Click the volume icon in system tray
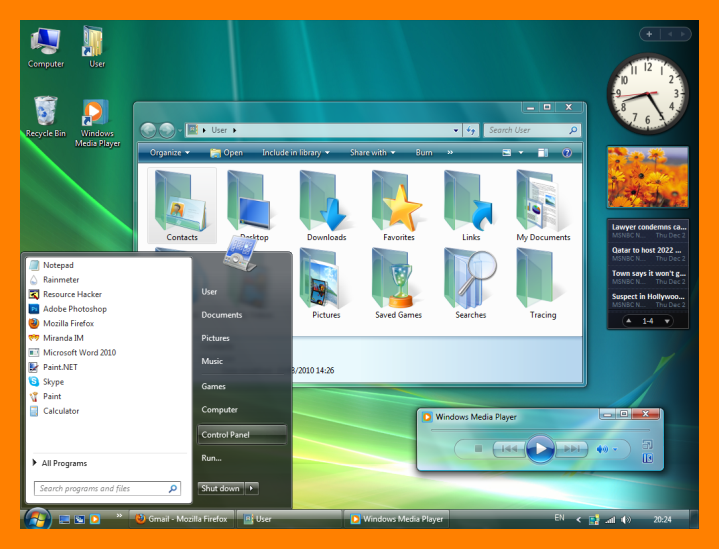Image resolution: width=719 pixels, height=549 pixels. click(x=626, y=520)
